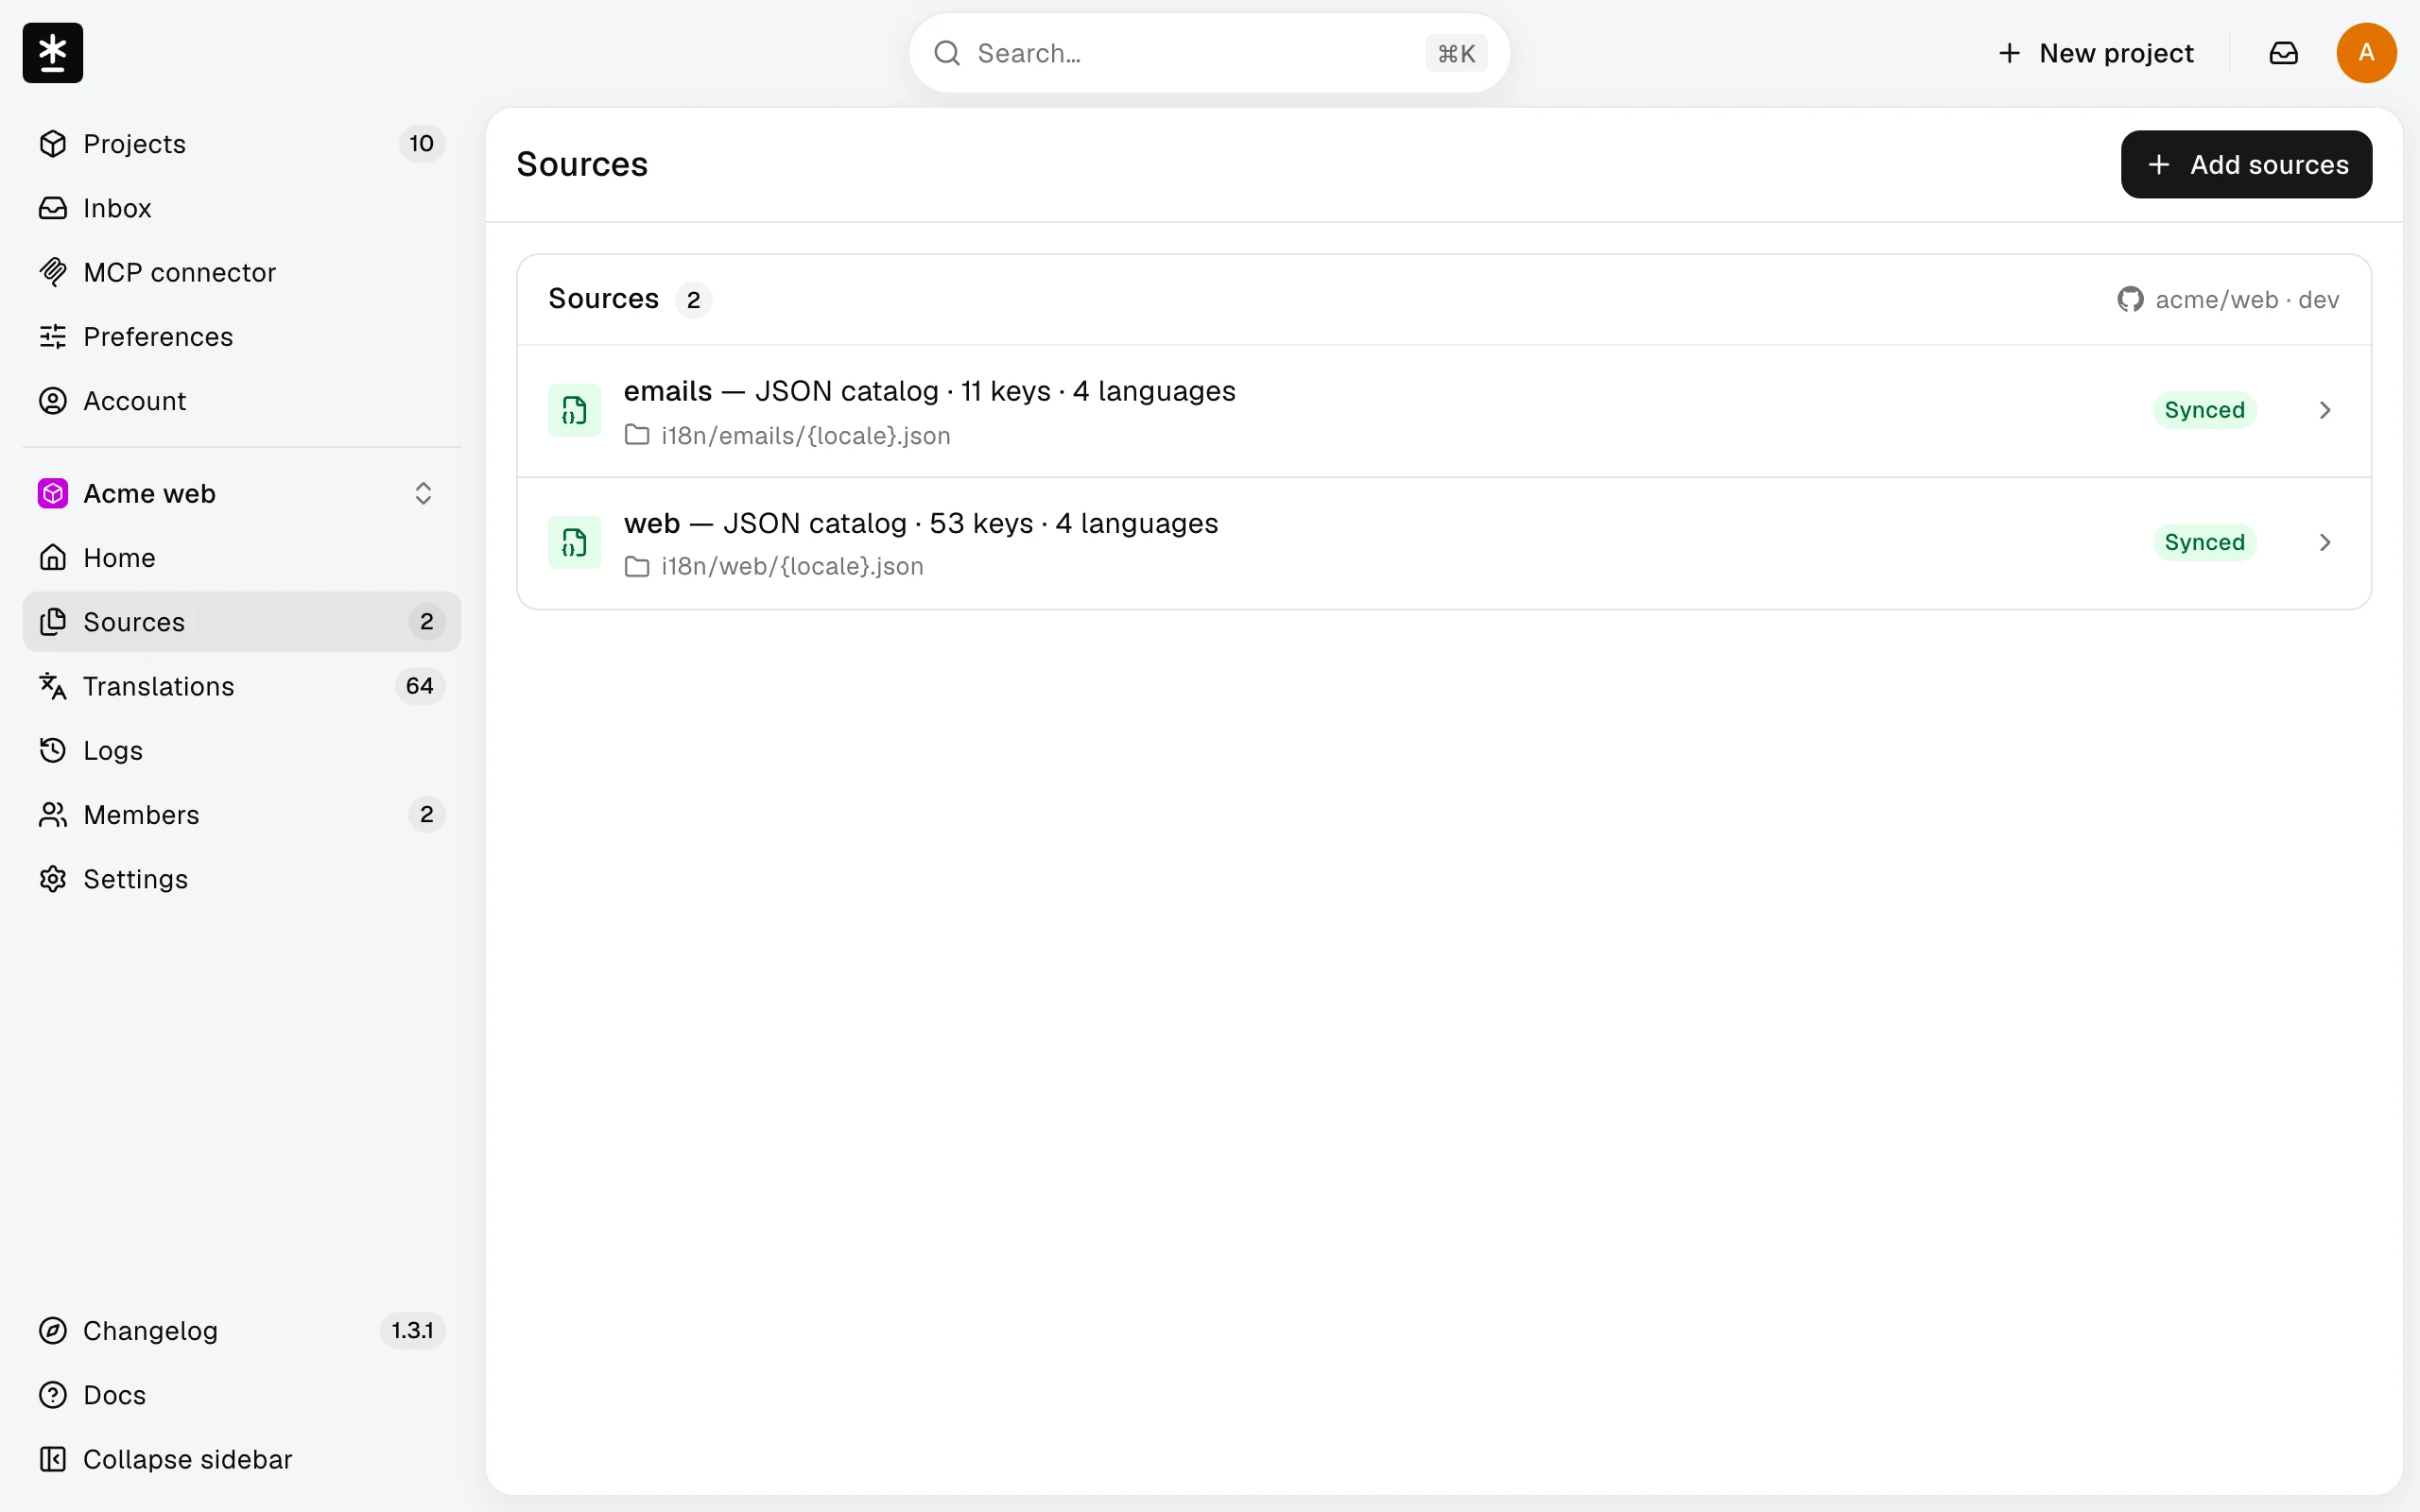Open Preferences from the sidebar
This screenshot has height=1512, width=2420.
(x=241, y=336)
